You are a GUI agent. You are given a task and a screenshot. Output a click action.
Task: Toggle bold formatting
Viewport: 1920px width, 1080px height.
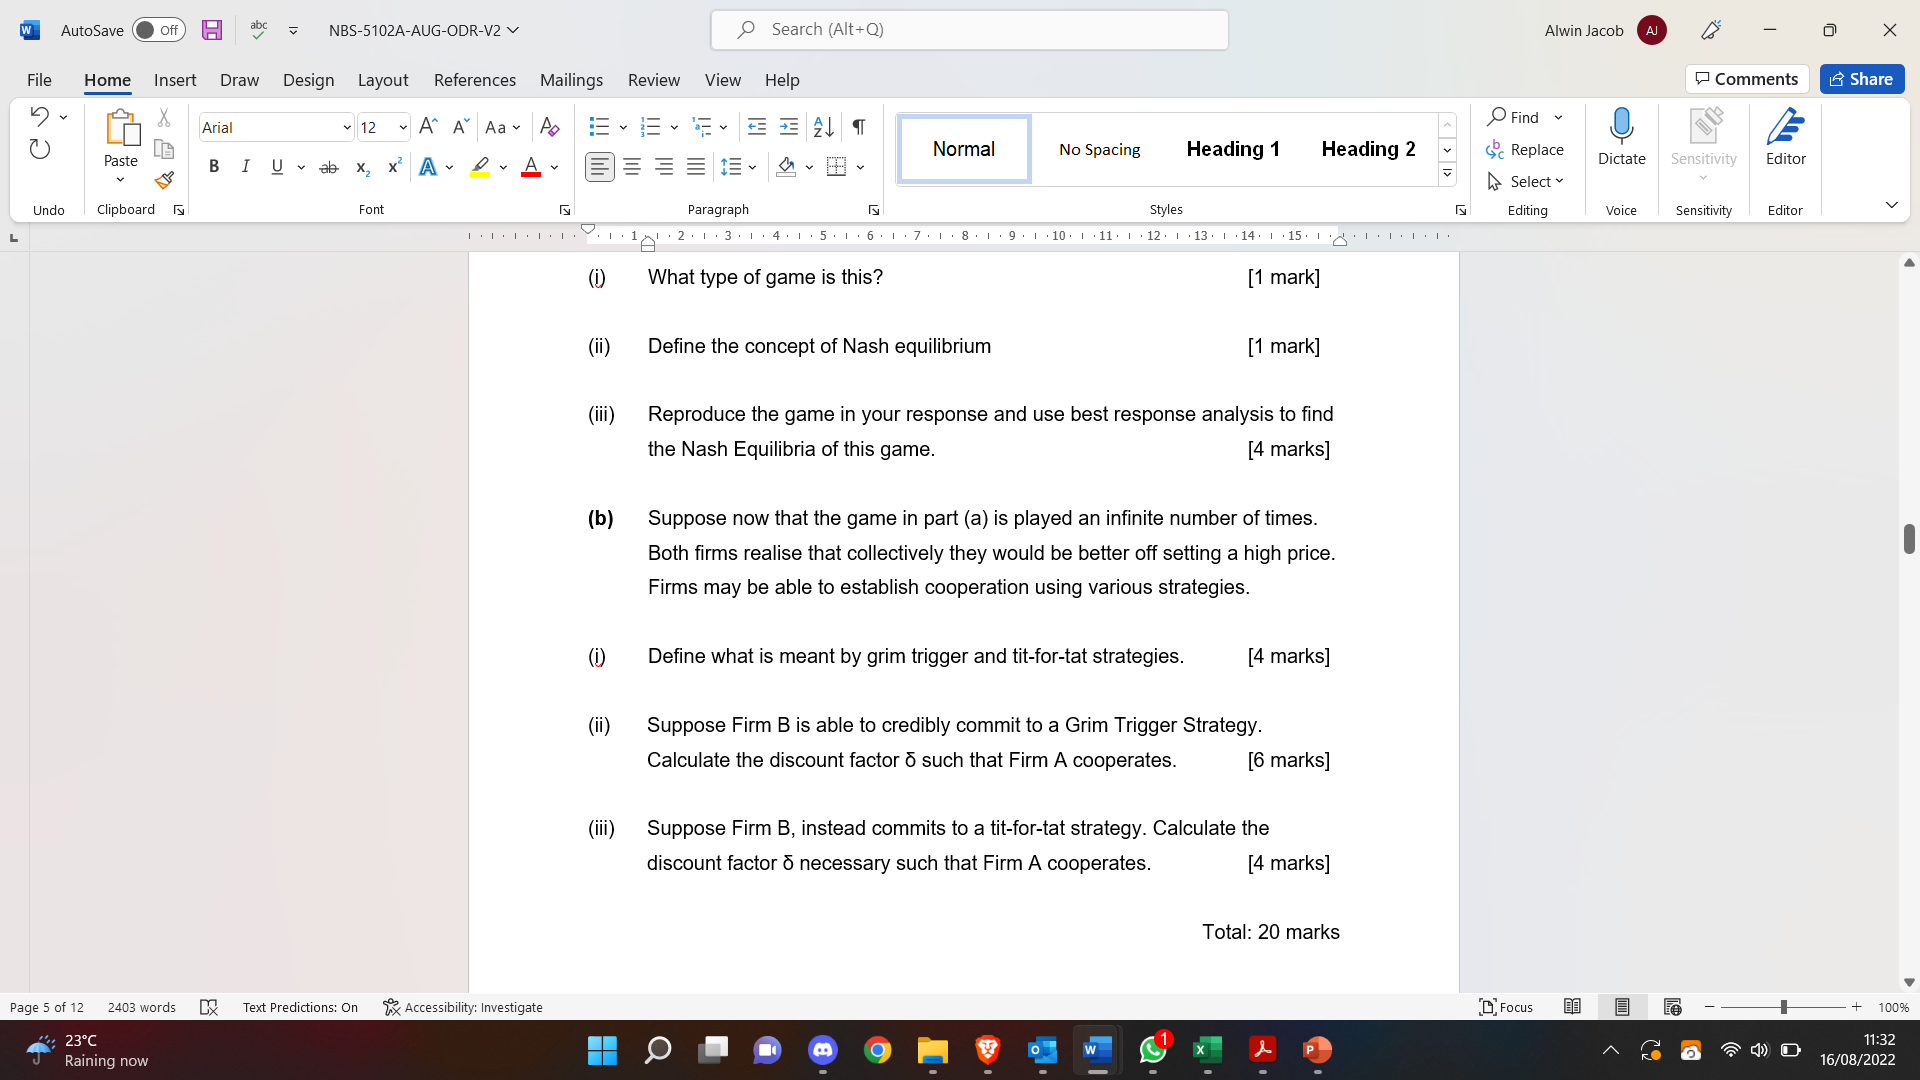click(x=213, y=167)
